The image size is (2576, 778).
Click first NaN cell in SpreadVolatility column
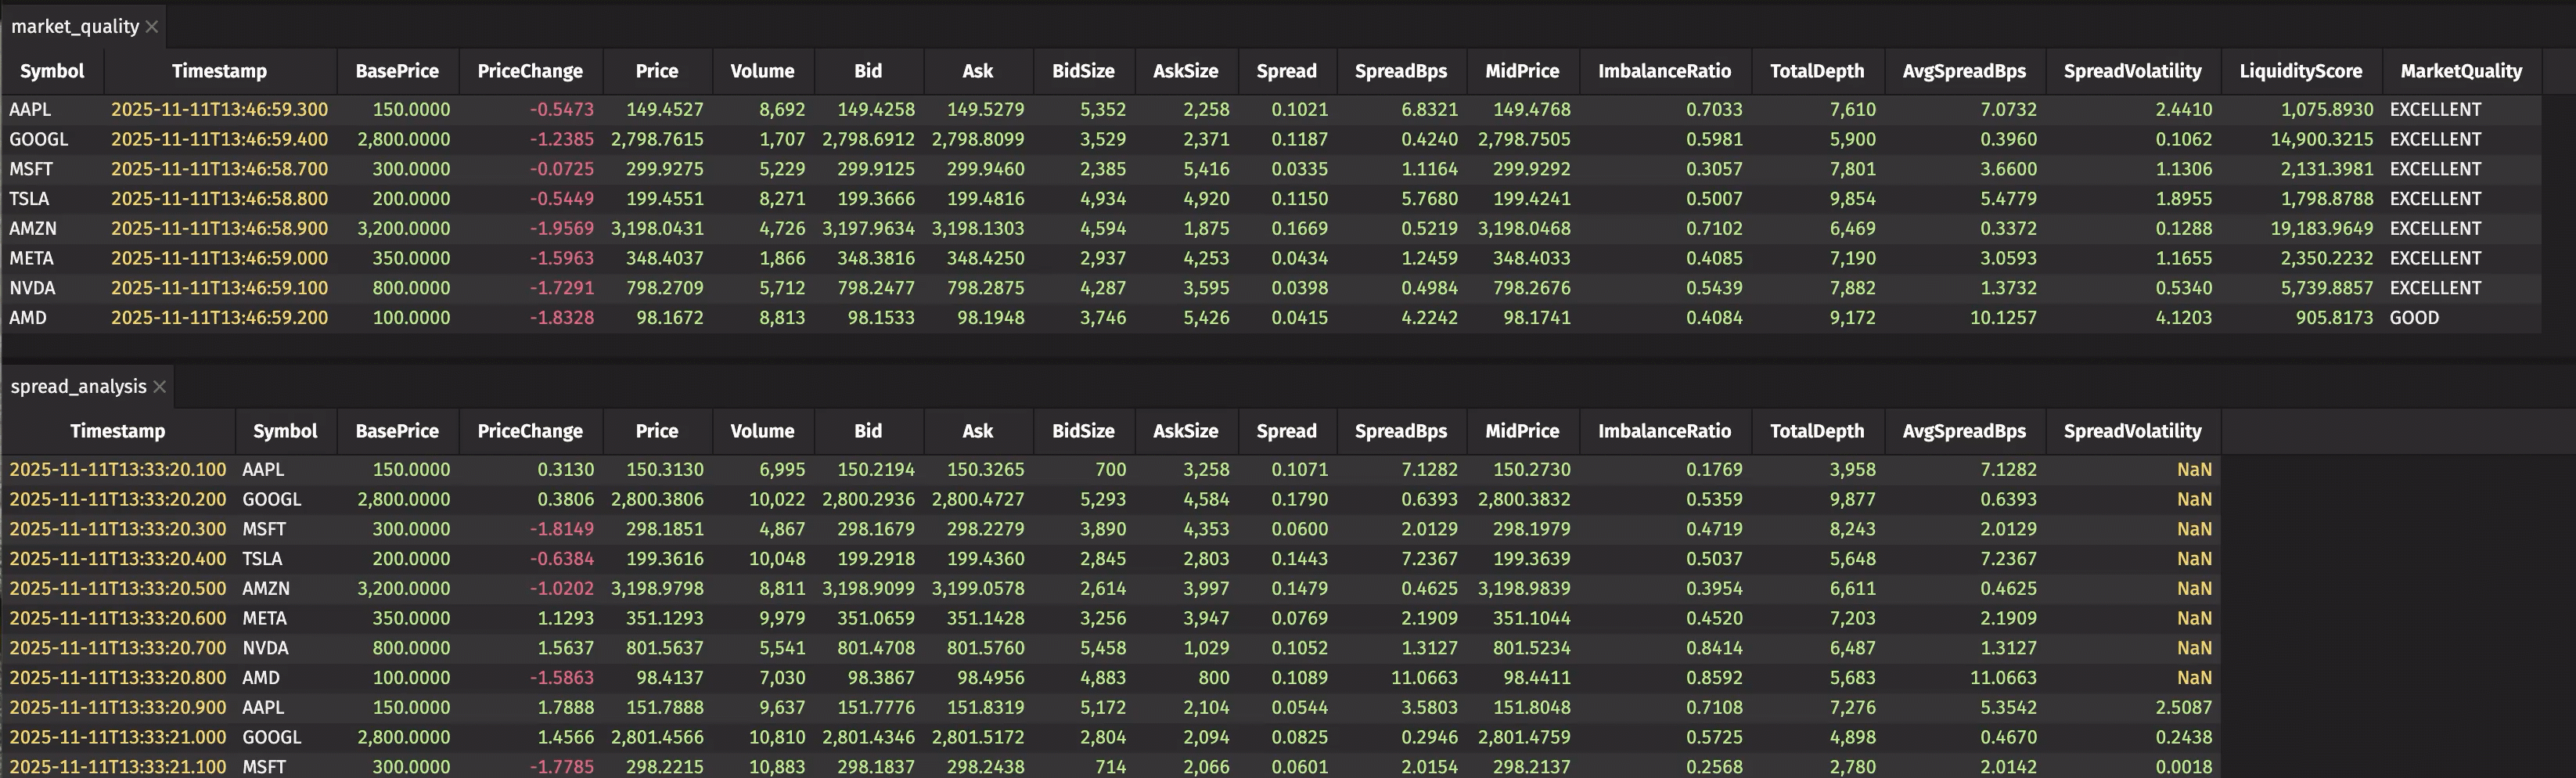coord(2193,469)
